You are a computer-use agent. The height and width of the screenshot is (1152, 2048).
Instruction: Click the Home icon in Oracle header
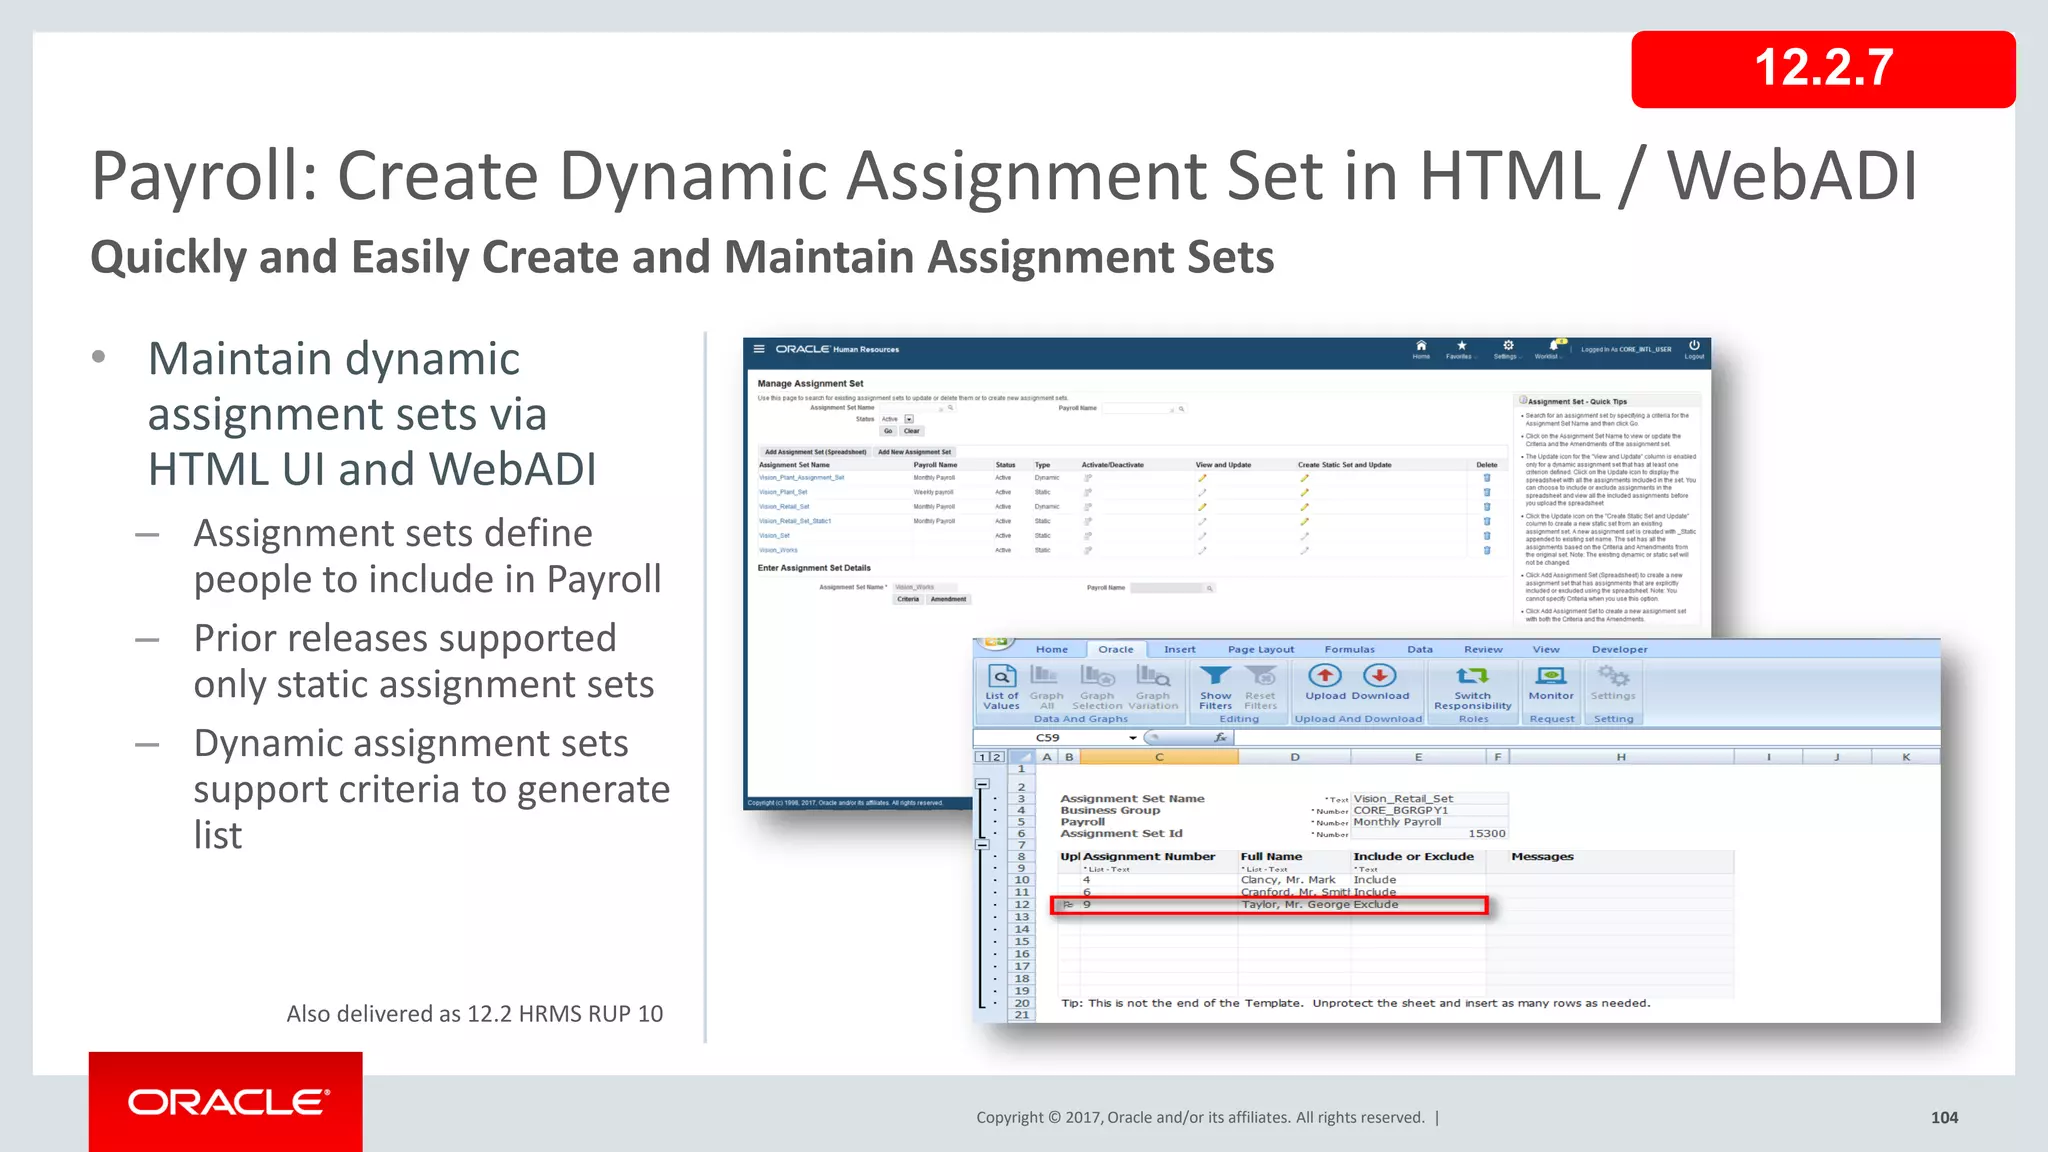point(1421,345)
